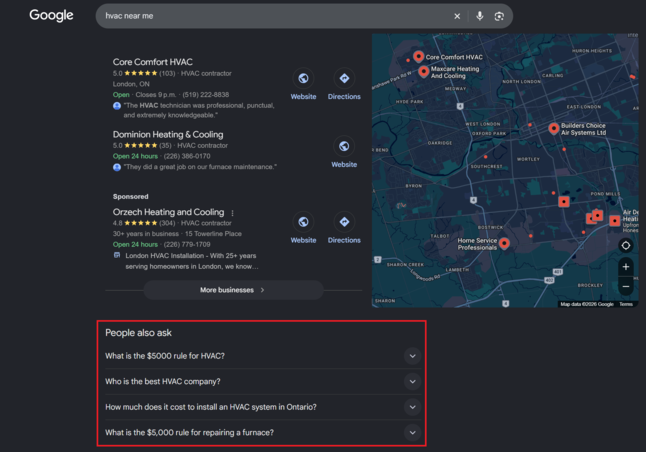646x452 pixels.
Task: Zoom out on the map
Action: 625,286
